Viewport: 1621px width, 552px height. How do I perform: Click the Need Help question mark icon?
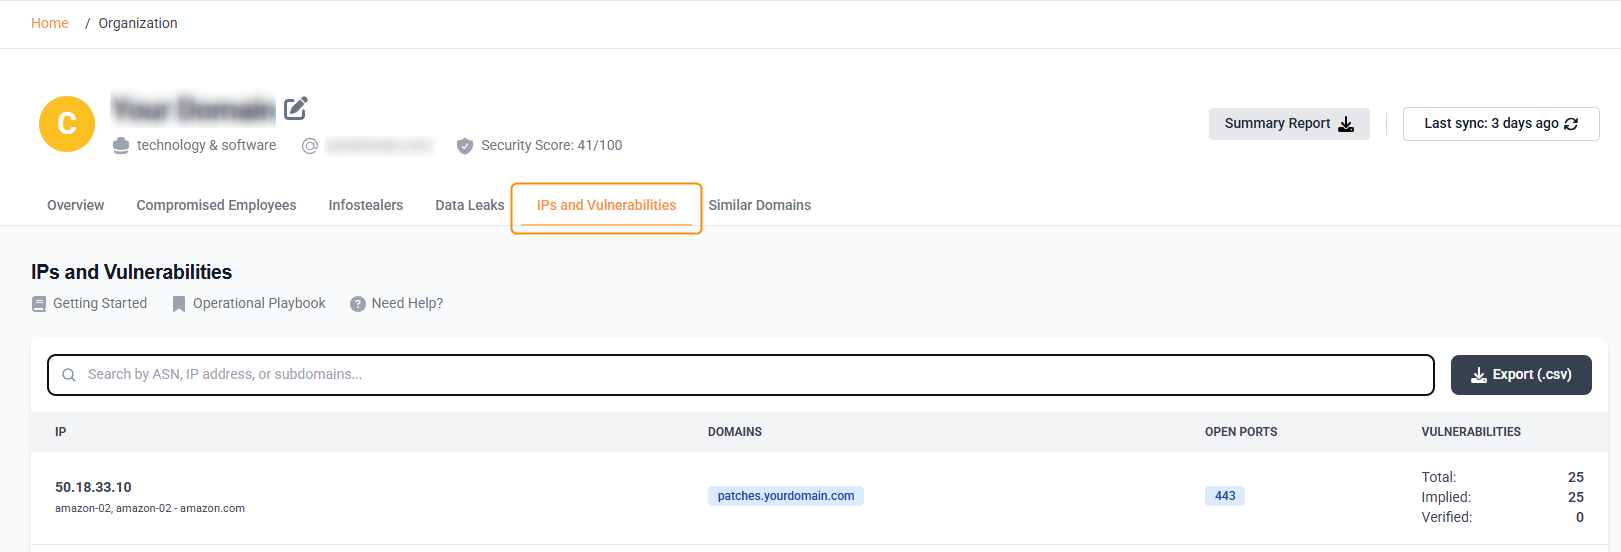(358, 304)
